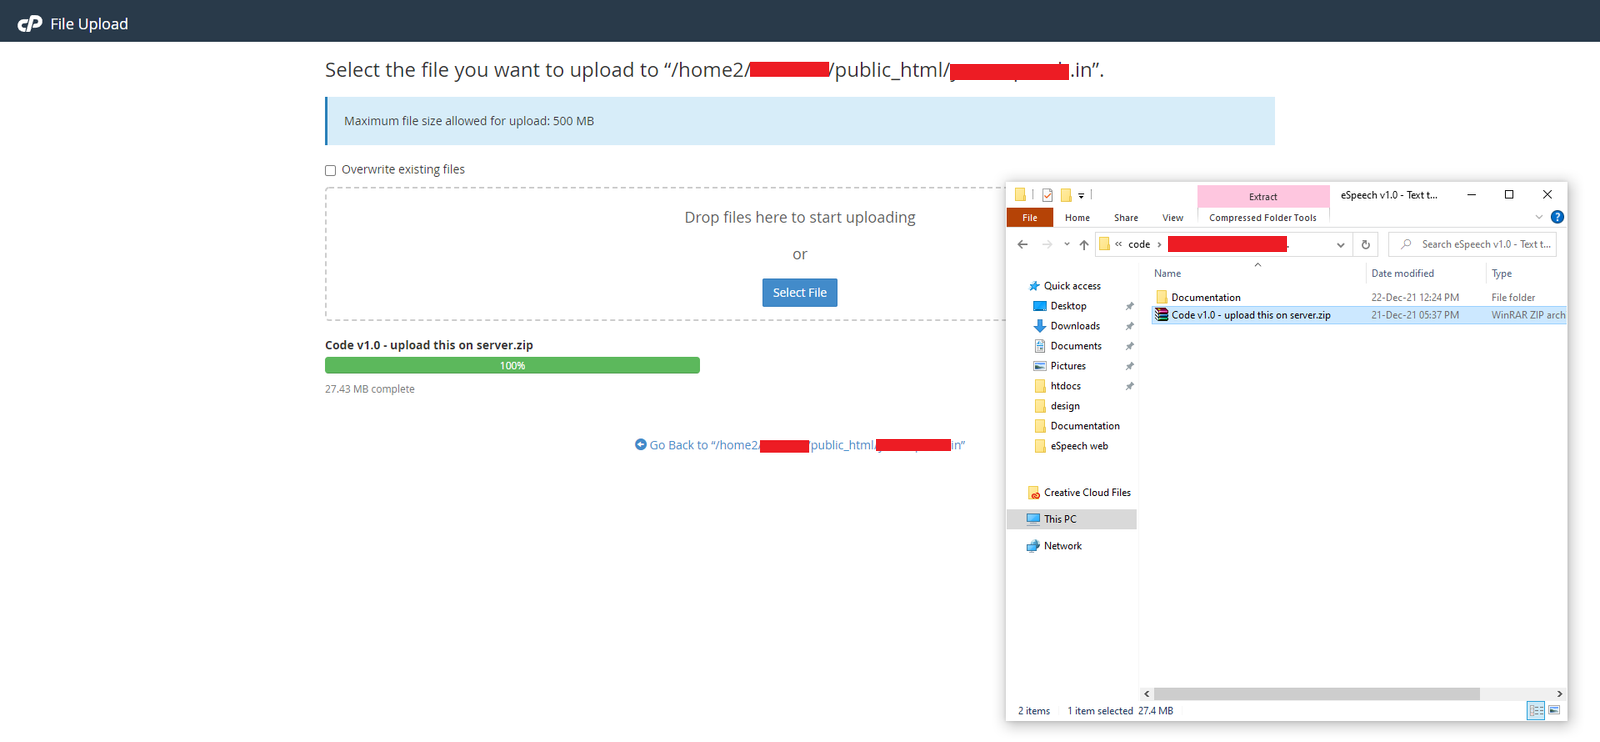Expand the address bar history dropdown
This screenshot has width=1600, height=742.
click(1340, 245)
